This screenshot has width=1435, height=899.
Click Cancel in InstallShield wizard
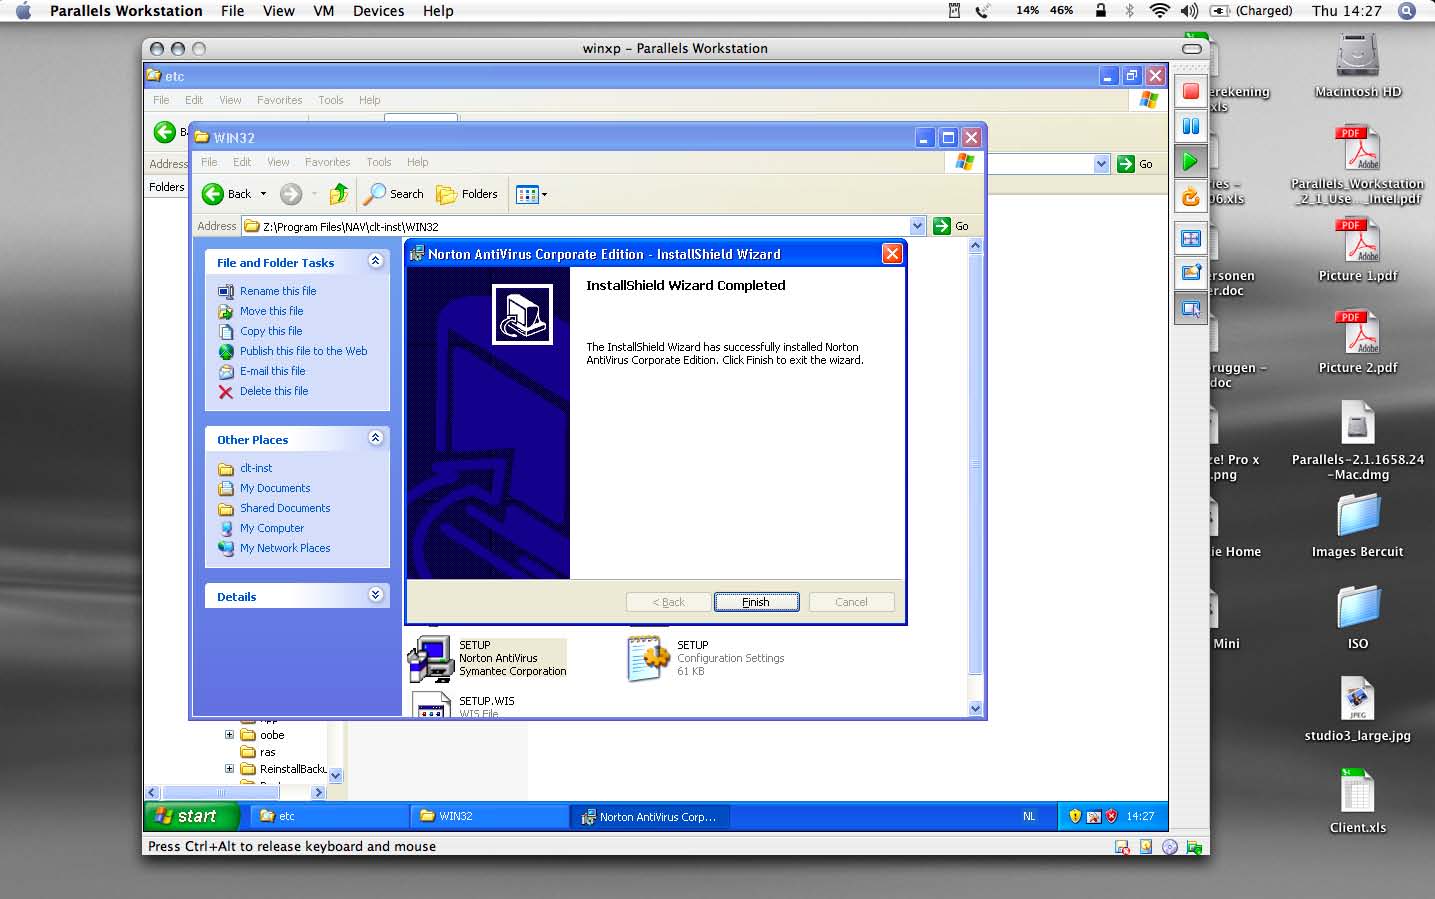tap(851, 602)
